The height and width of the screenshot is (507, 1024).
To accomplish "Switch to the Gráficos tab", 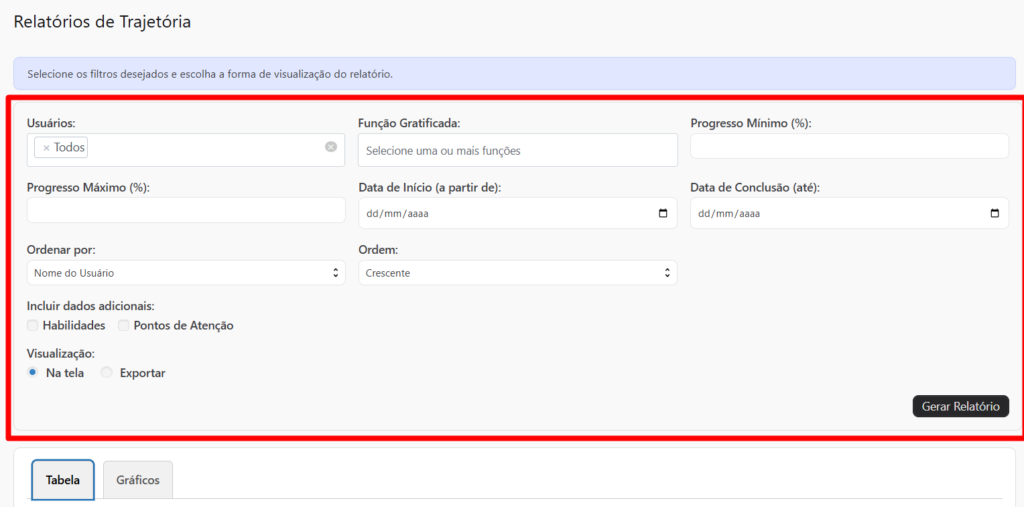I will click(138, 480).
